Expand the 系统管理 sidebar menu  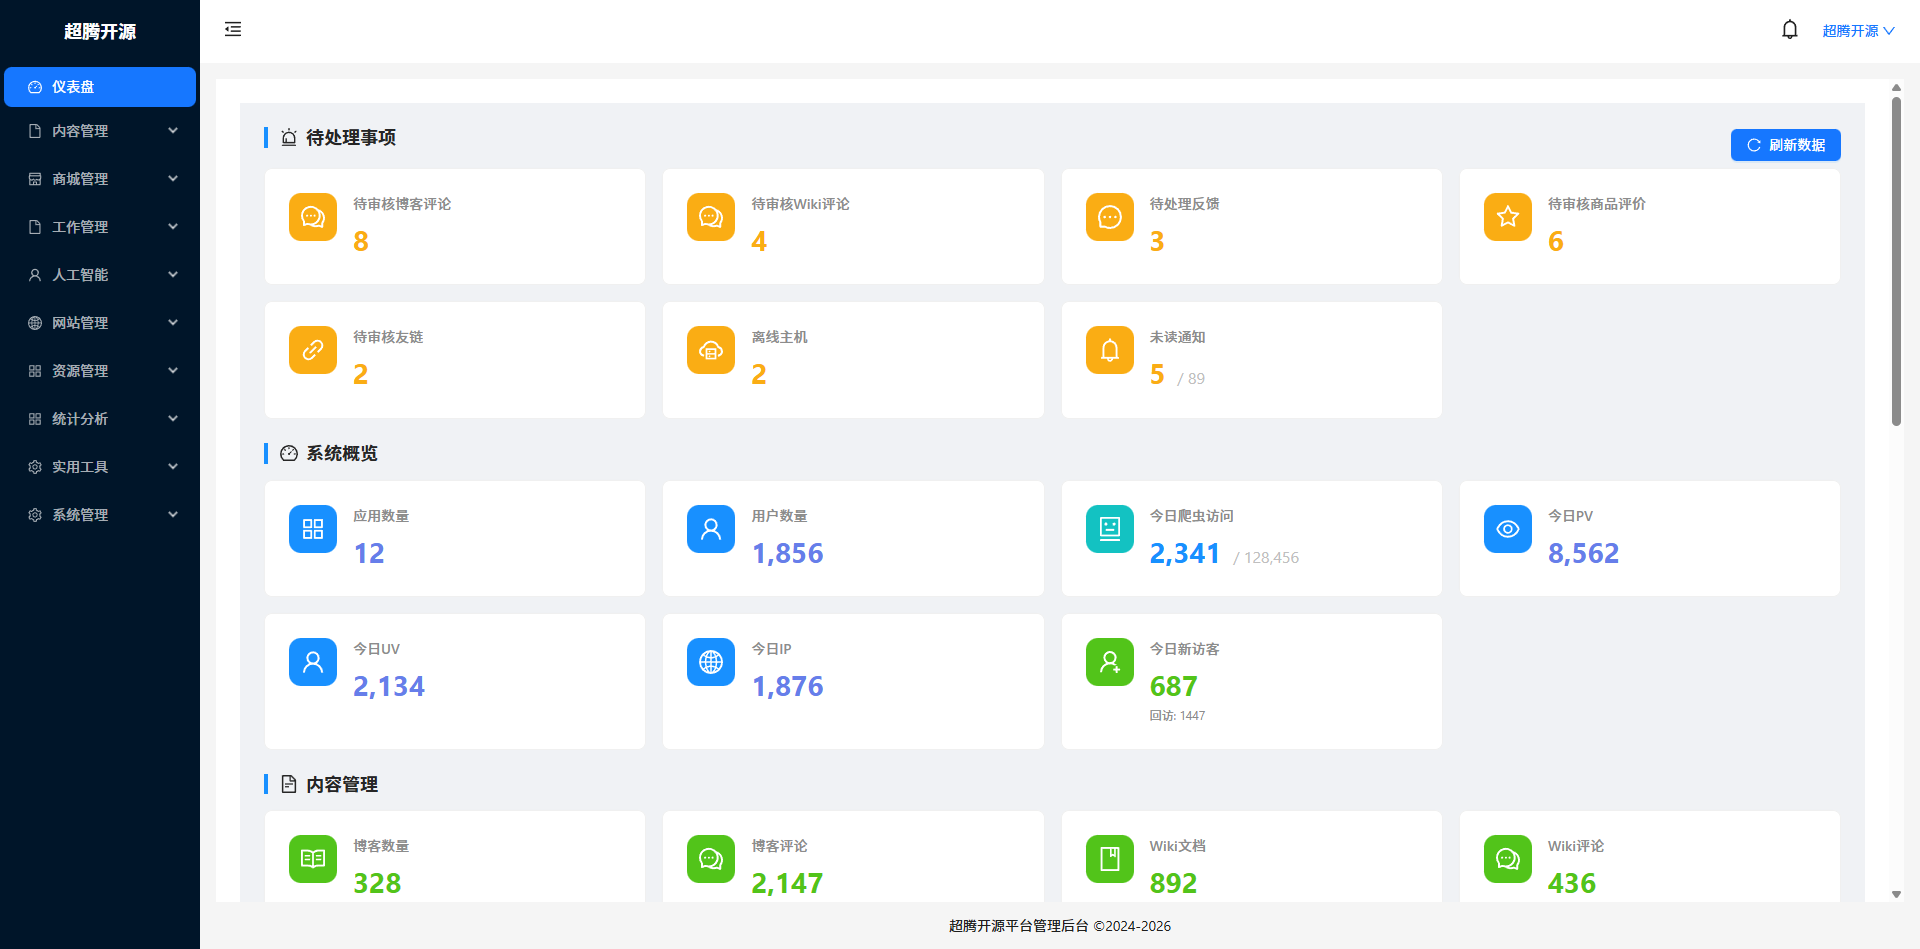coord(100,515)
